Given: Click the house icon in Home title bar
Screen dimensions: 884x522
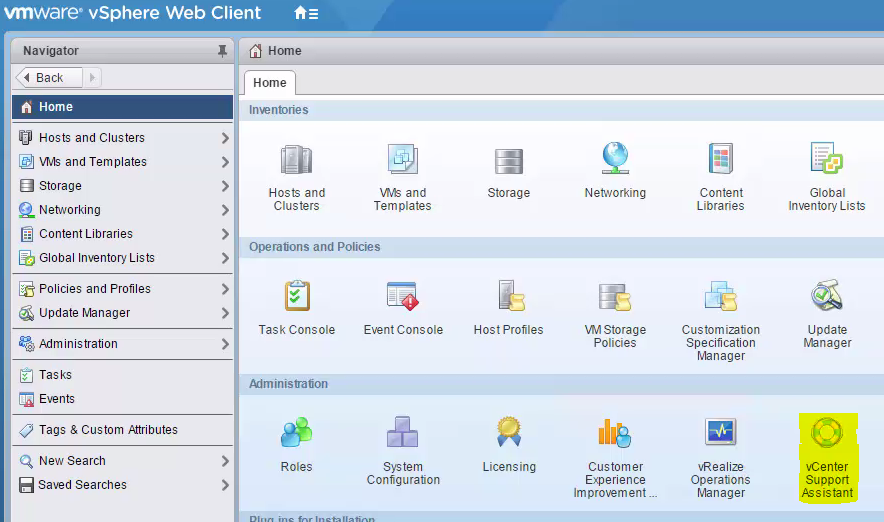Looking at the screenshot, I should click(255, 51).
